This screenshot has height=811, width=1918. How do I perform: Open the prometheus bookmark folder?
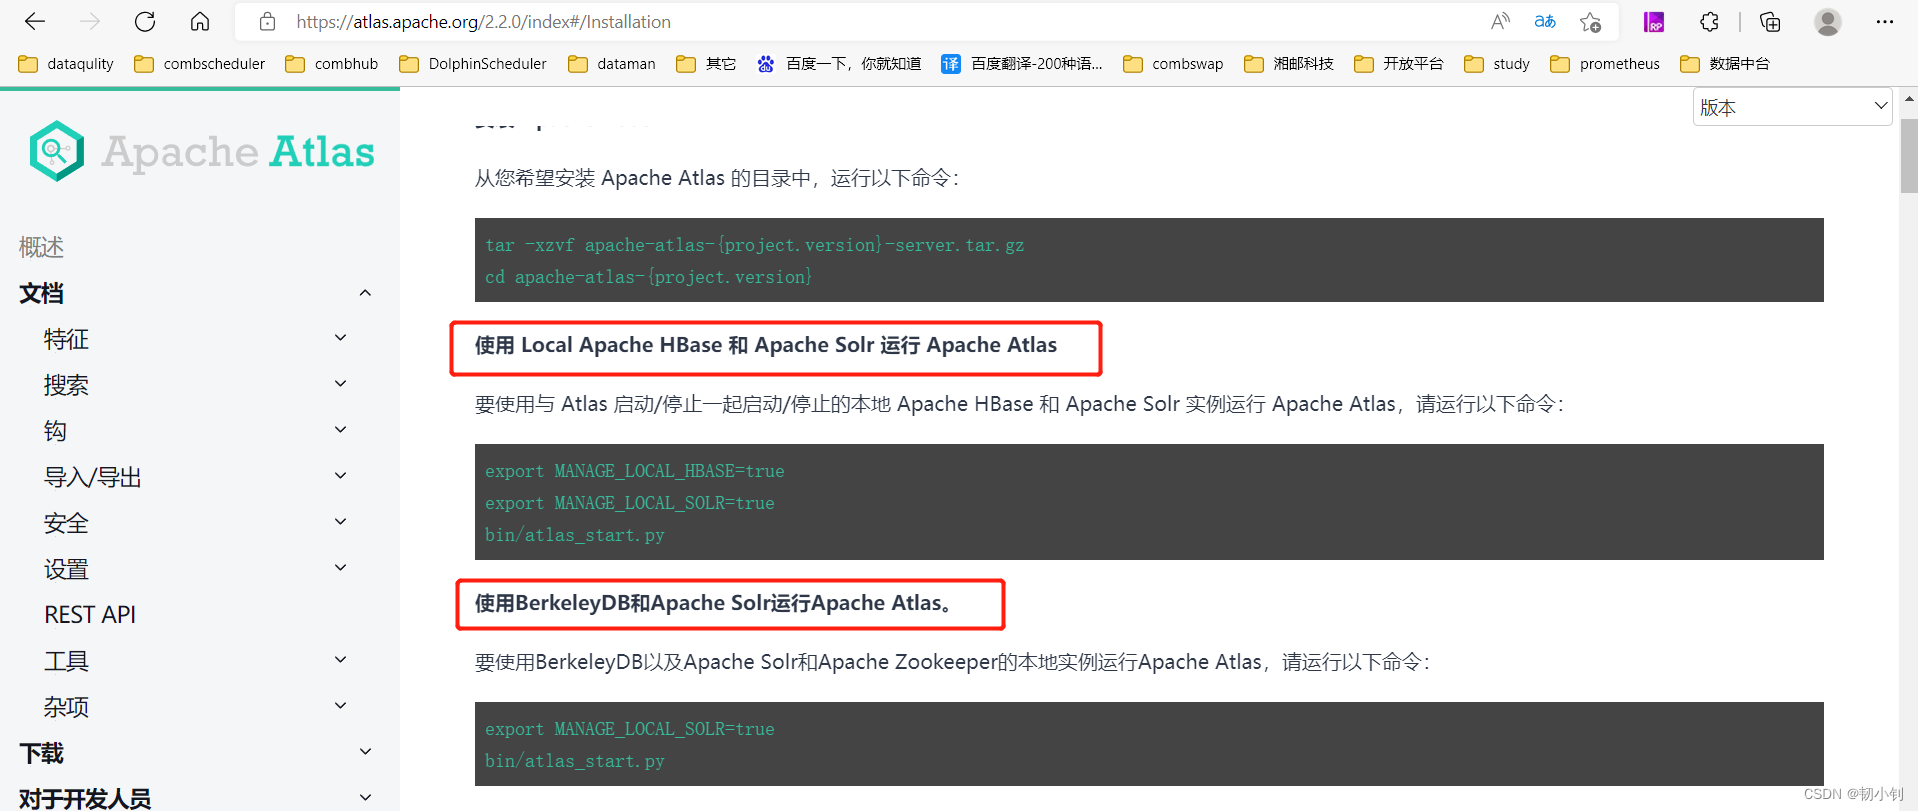click(1605, 64)
